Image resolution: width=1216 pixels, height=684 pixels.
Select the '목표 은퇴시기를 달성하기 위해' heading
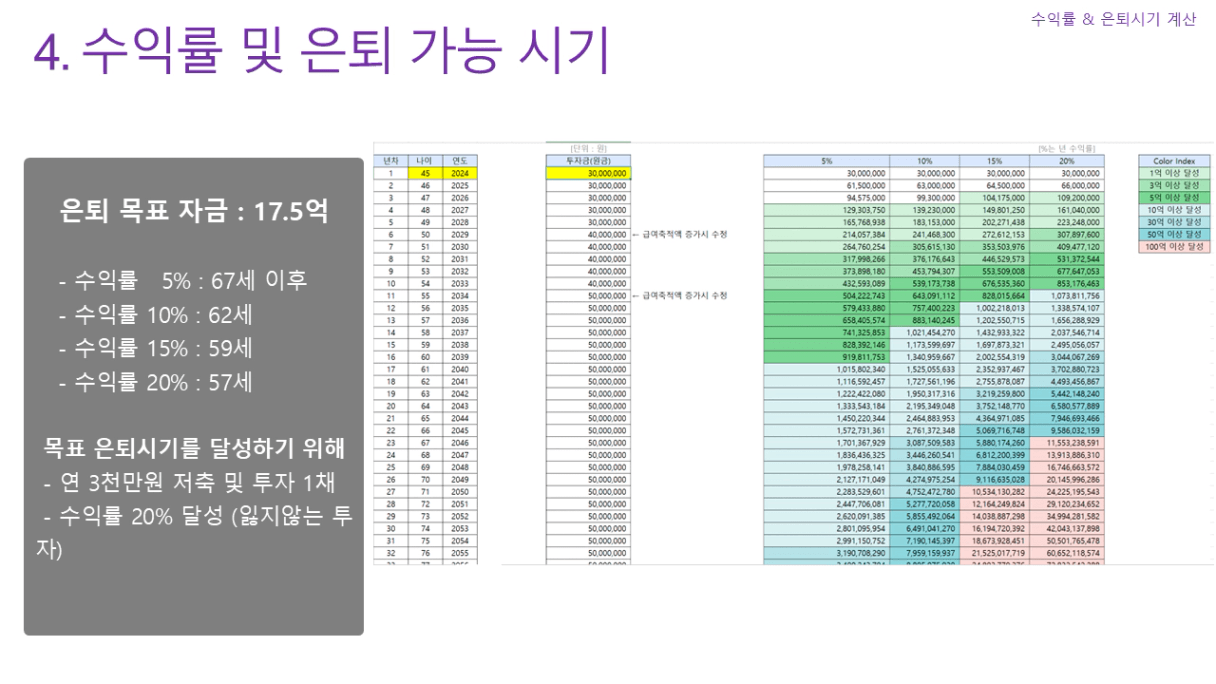click(194, 447)
